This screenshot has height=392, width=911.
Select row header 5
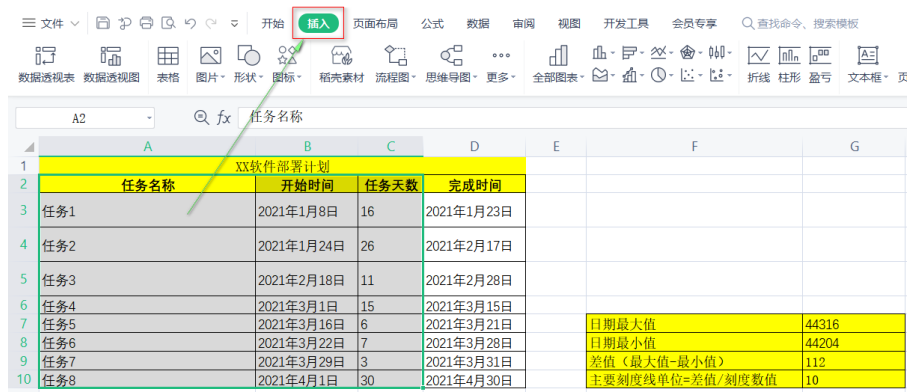pos(24,279)
